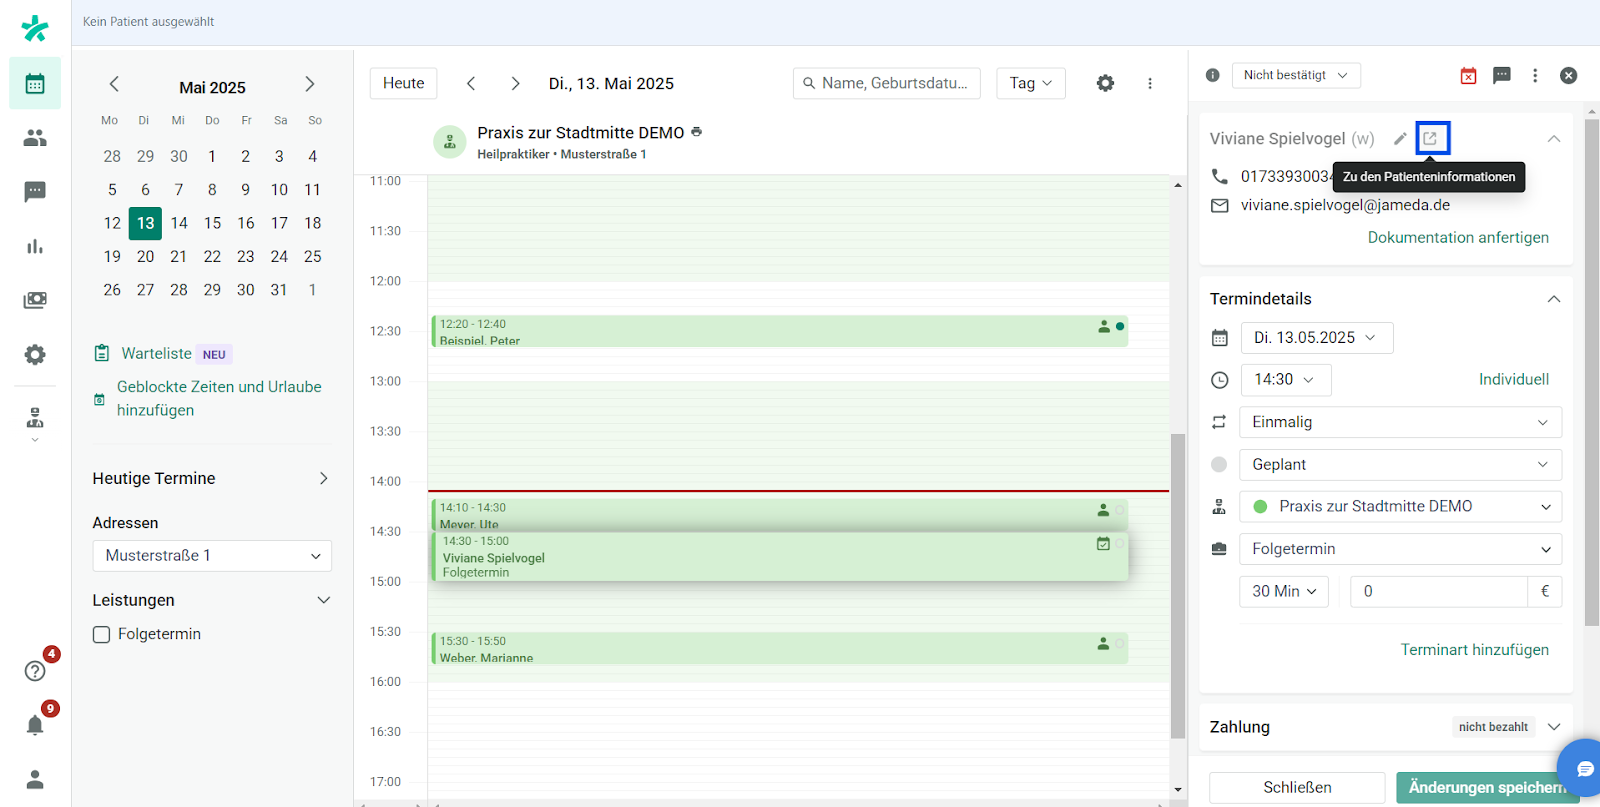Image resolution: width=1600 pixels, height=807 pixels.
Task: Open statistics bar chart icon in sidebar
Action: click(x=35, y=246)
